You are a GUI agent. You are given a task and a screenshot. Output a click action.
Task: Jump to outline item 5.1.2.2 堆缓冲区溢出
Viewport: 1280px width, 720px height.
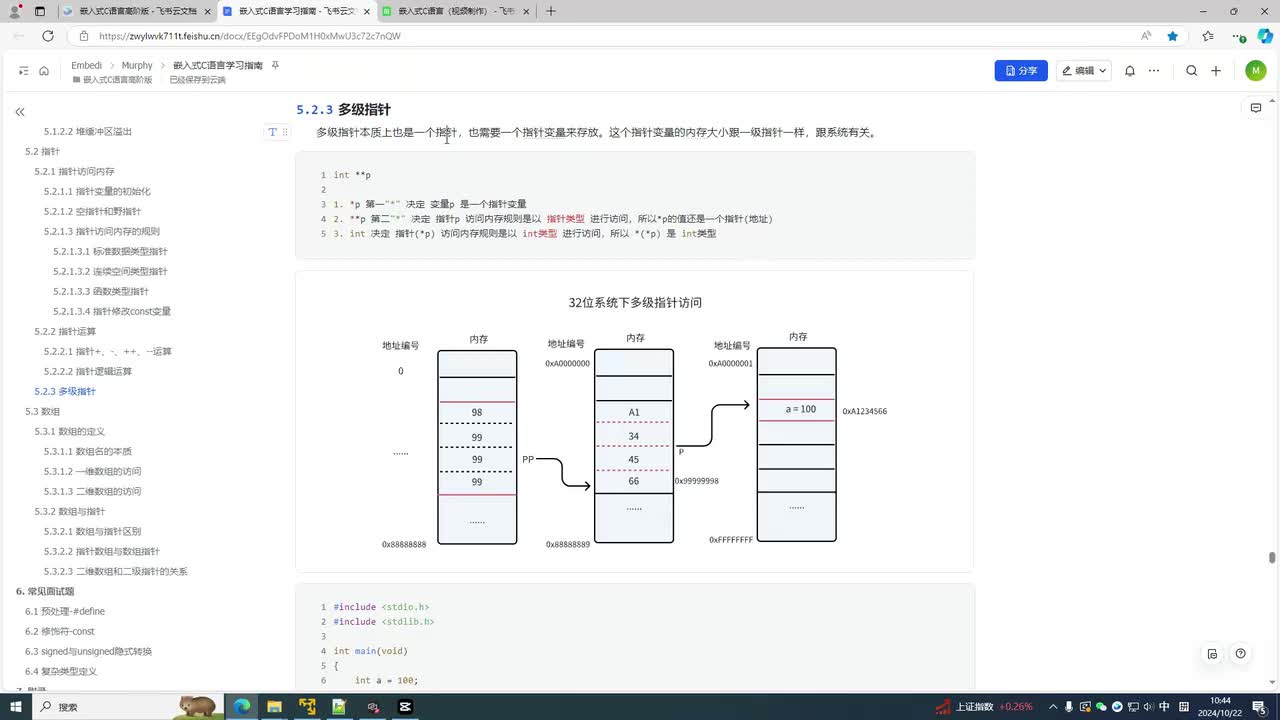(x=88, y=131)
